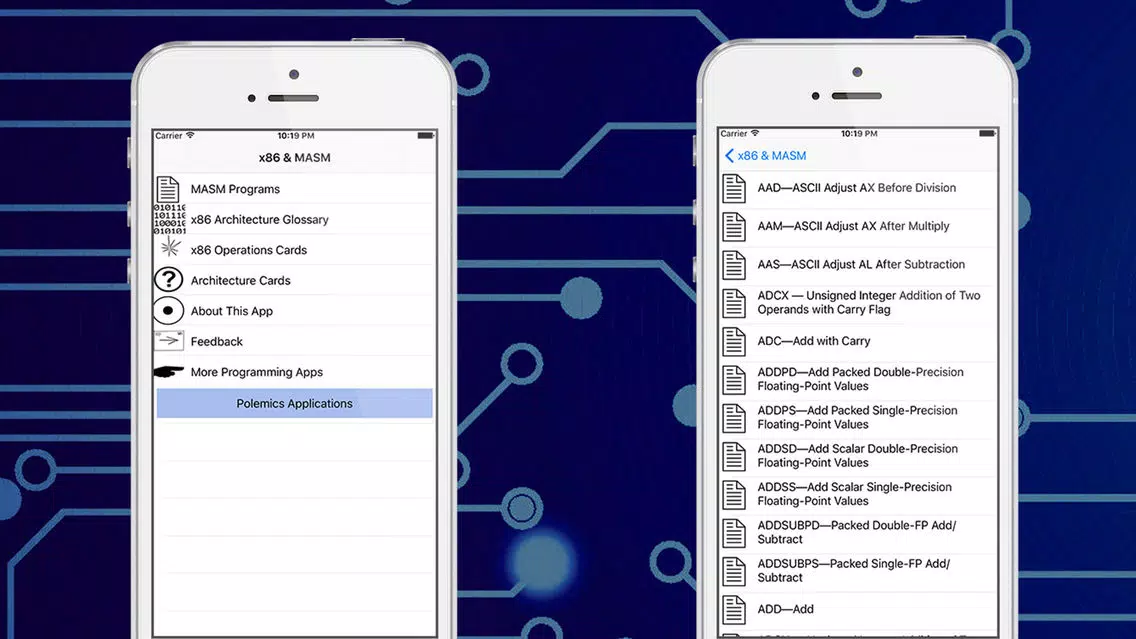Select About This App row
The width and height of the screenshot is (1136, 639).
[x=294, y=311]
